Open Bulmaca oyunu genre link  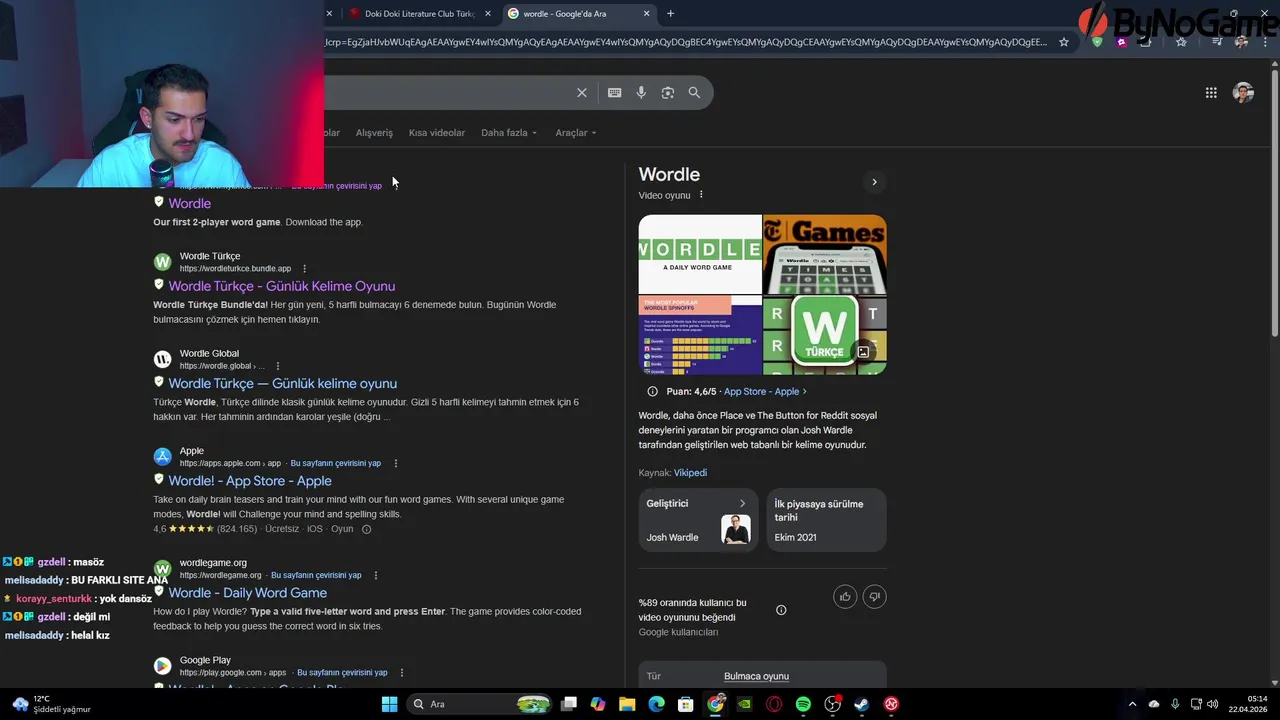point(756,676)
